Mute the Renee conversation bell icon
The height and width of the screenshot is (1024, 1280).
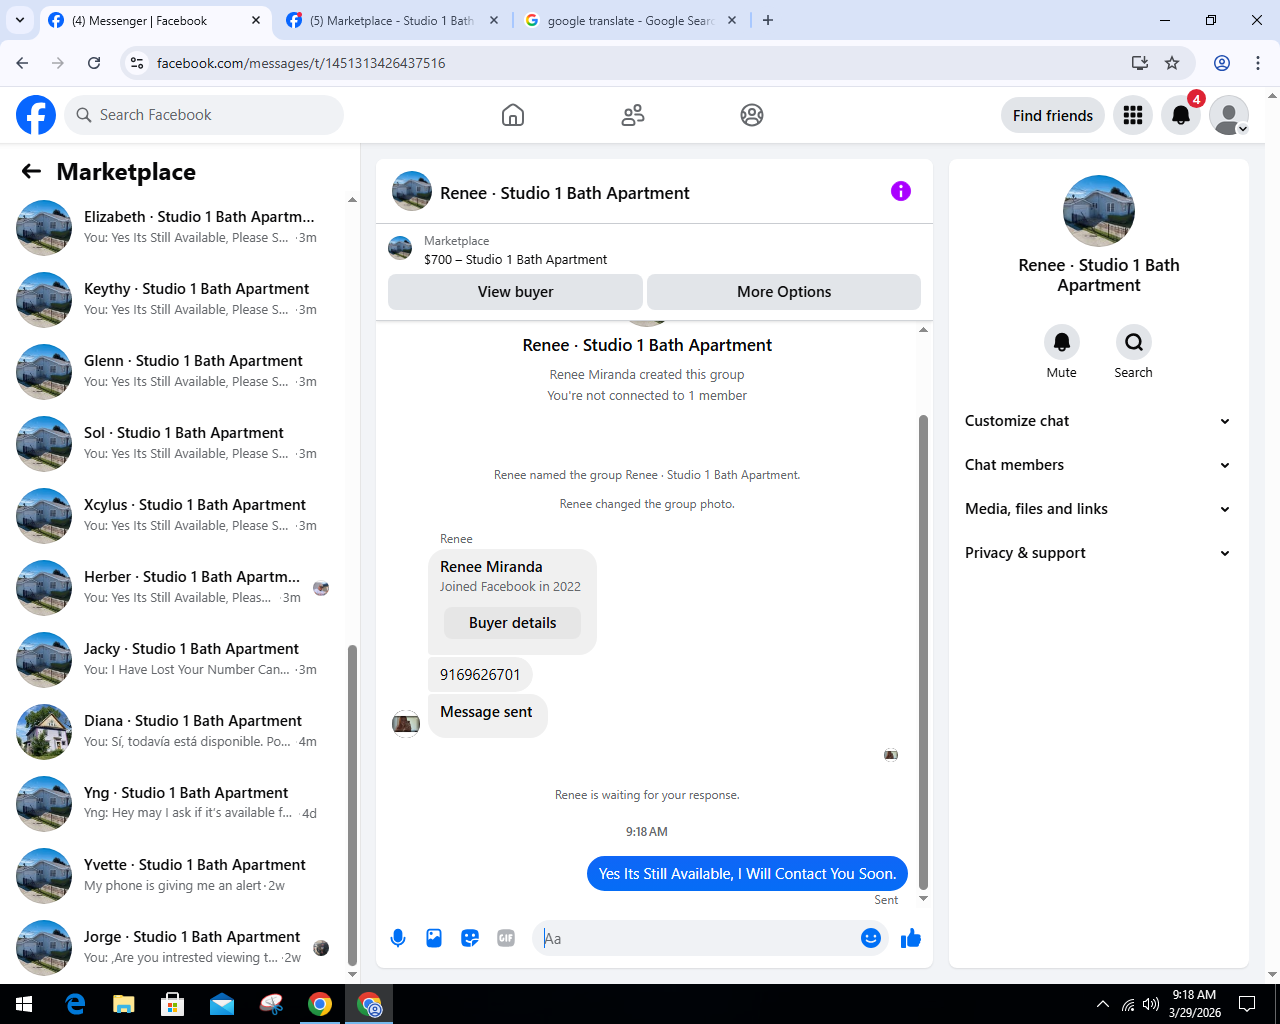(1062, 342)
